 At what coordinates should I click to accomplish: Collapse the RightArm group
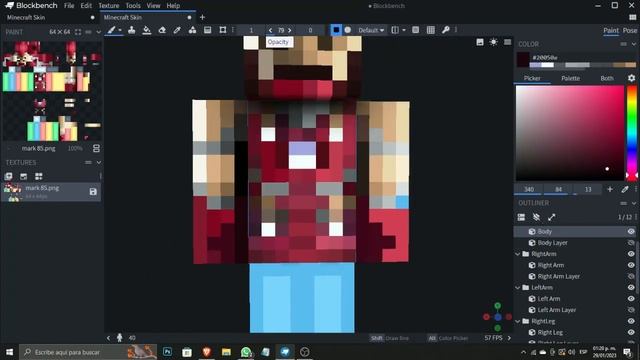click(518, 254)
